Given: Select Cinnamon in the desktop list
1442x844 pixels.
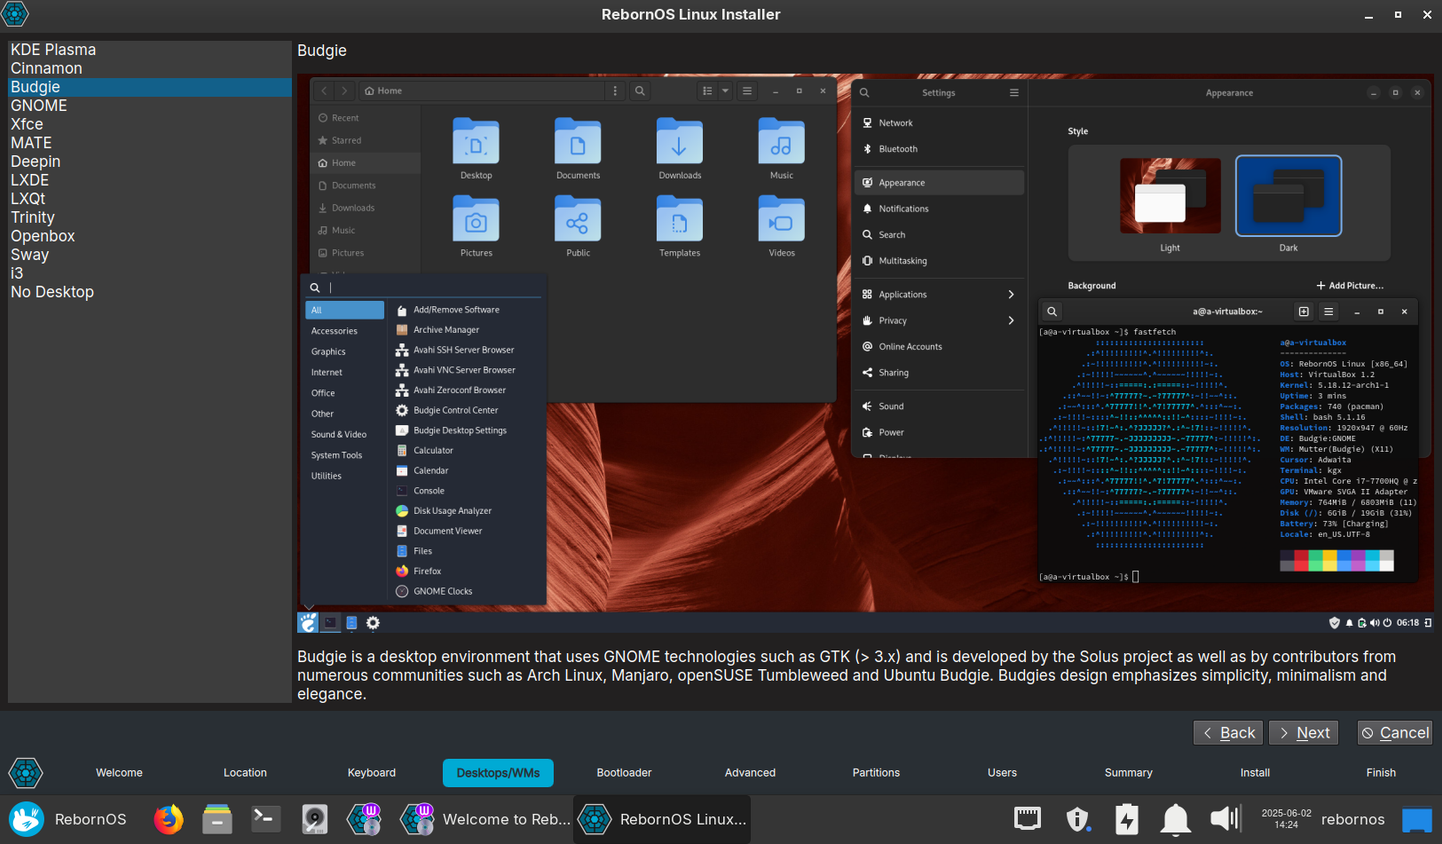Looking at the screenshot, I should point(150,68).
